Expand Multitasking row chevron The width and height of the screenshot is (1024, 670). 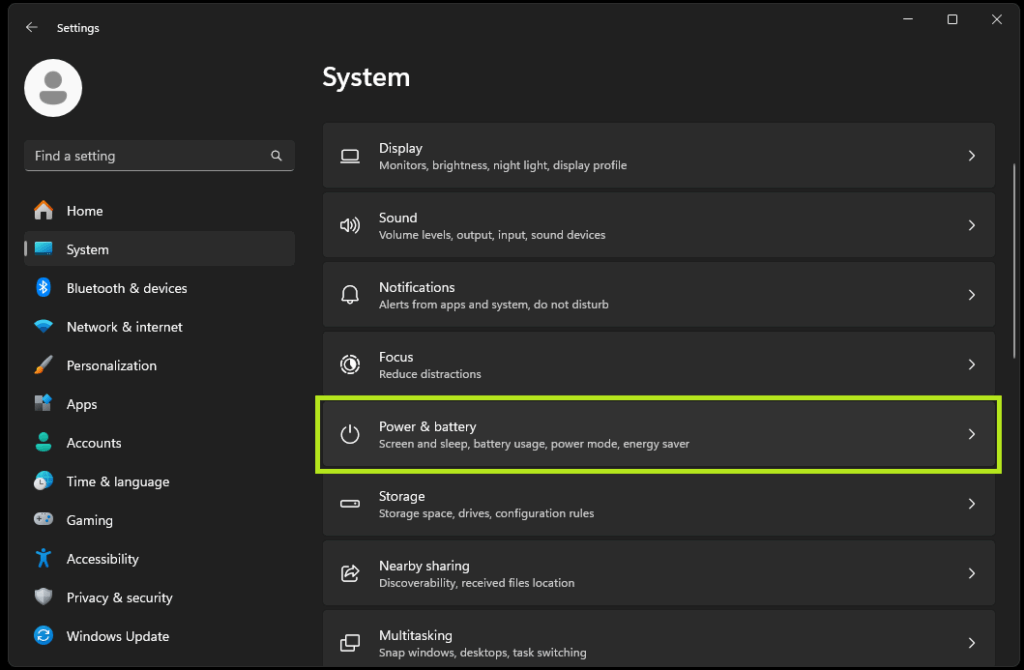tap(972, 643)
